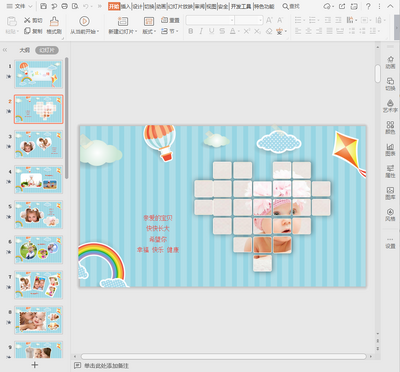Open the 图库 (Gallery) side panel icon

(x=390, y=193)
